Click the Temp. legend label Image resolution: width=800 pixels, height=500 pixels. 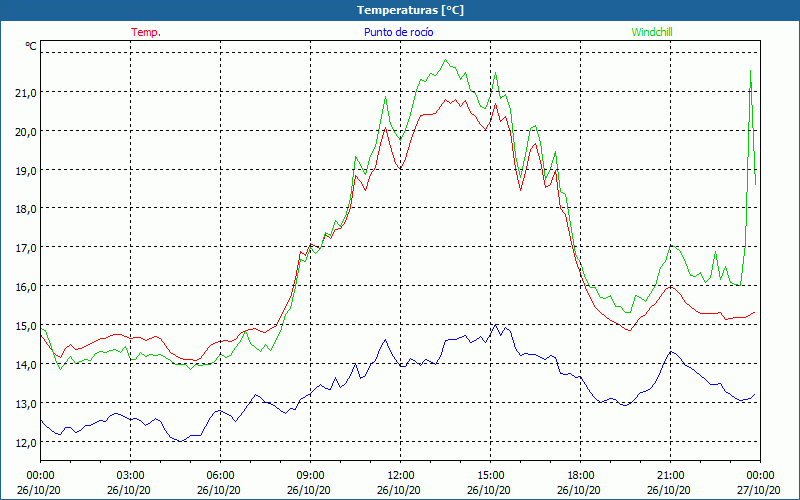pos(146,32)
